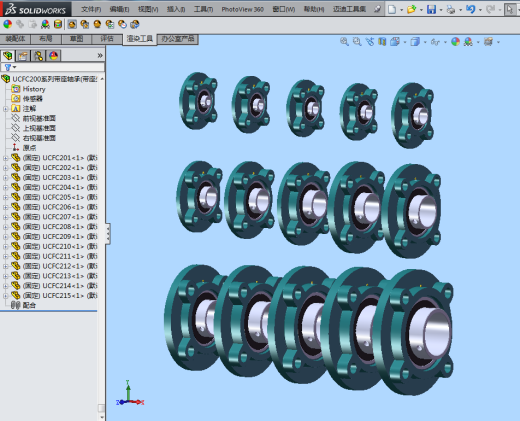Toggle the PhotoView Integrated Preview button
520x421 pixels.
72,24
